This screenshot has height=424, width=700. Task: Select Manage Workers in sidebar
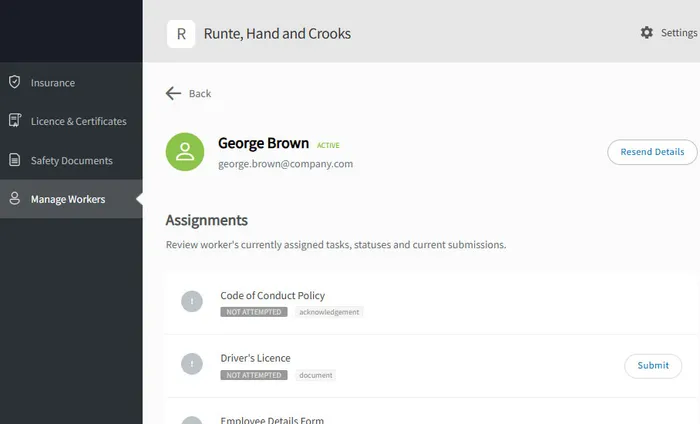pyautogui.click(x=68, y=199)
